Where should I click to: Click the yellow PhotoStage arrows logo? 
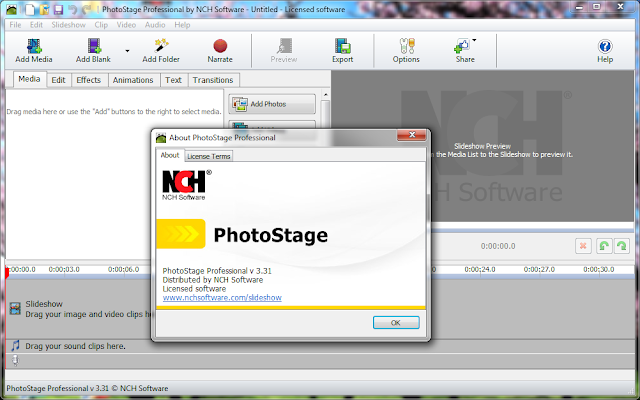[181, 234]
